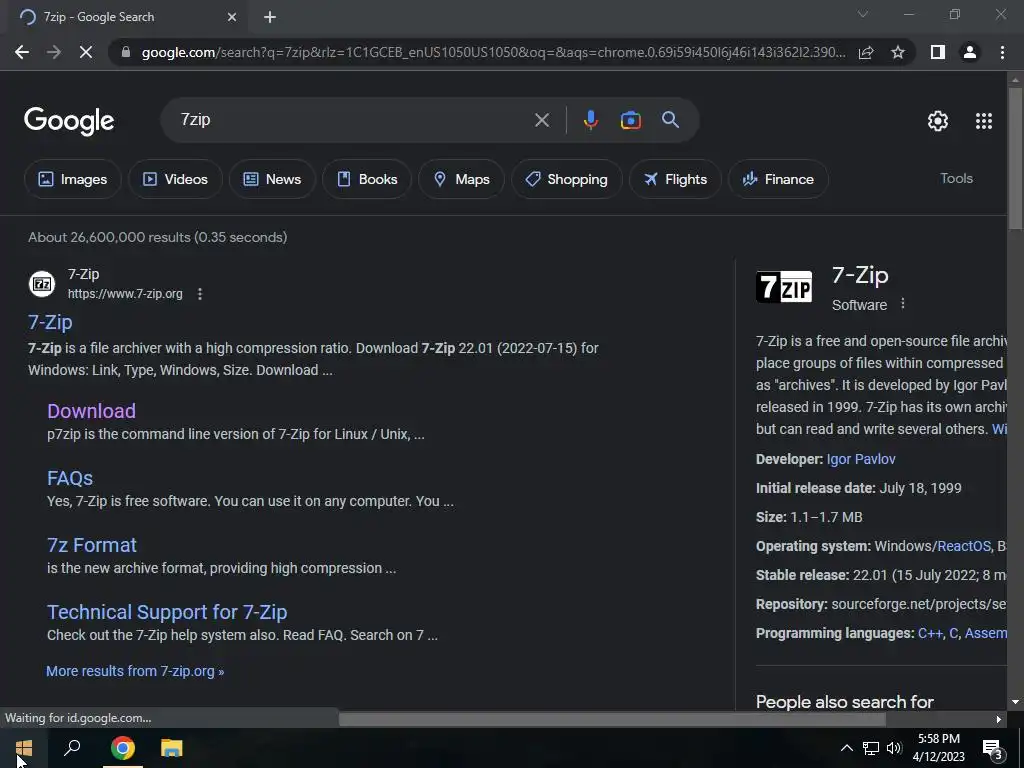Click the horizontal scrollbar thumb

click(x=612, y=719)
